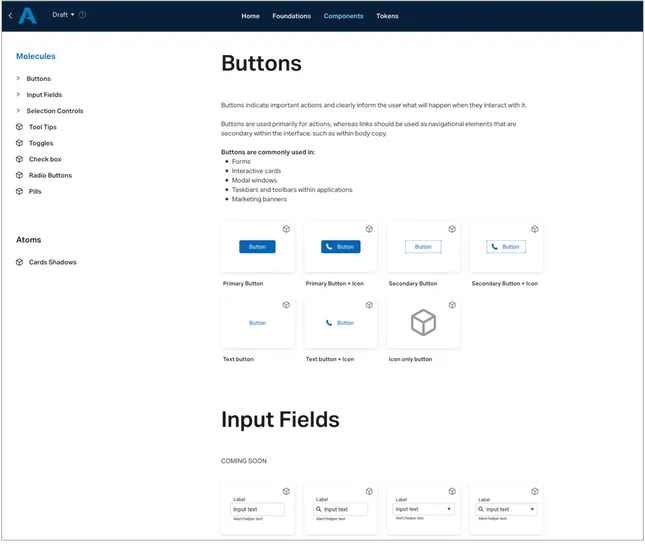
Task: Click the Text button + Icon card's cube icon
Action: coord(369,305)
